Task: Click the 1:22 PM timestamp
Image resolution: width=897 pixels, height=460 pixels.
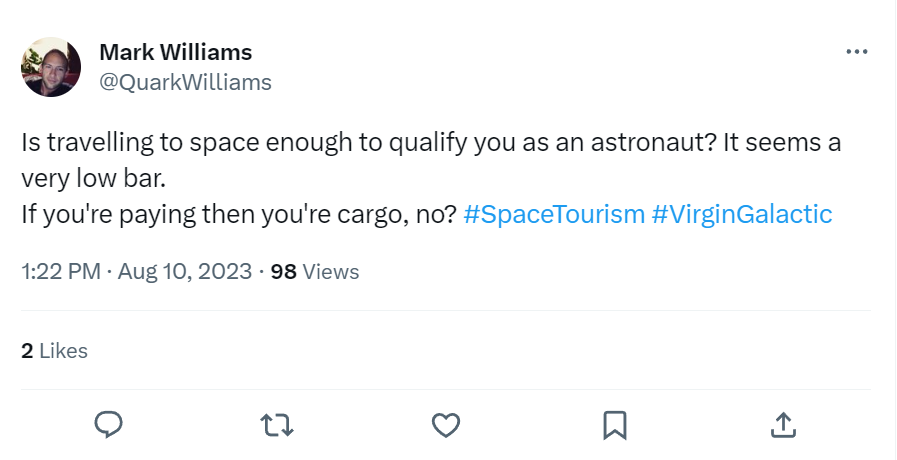Action: point(61,271)
